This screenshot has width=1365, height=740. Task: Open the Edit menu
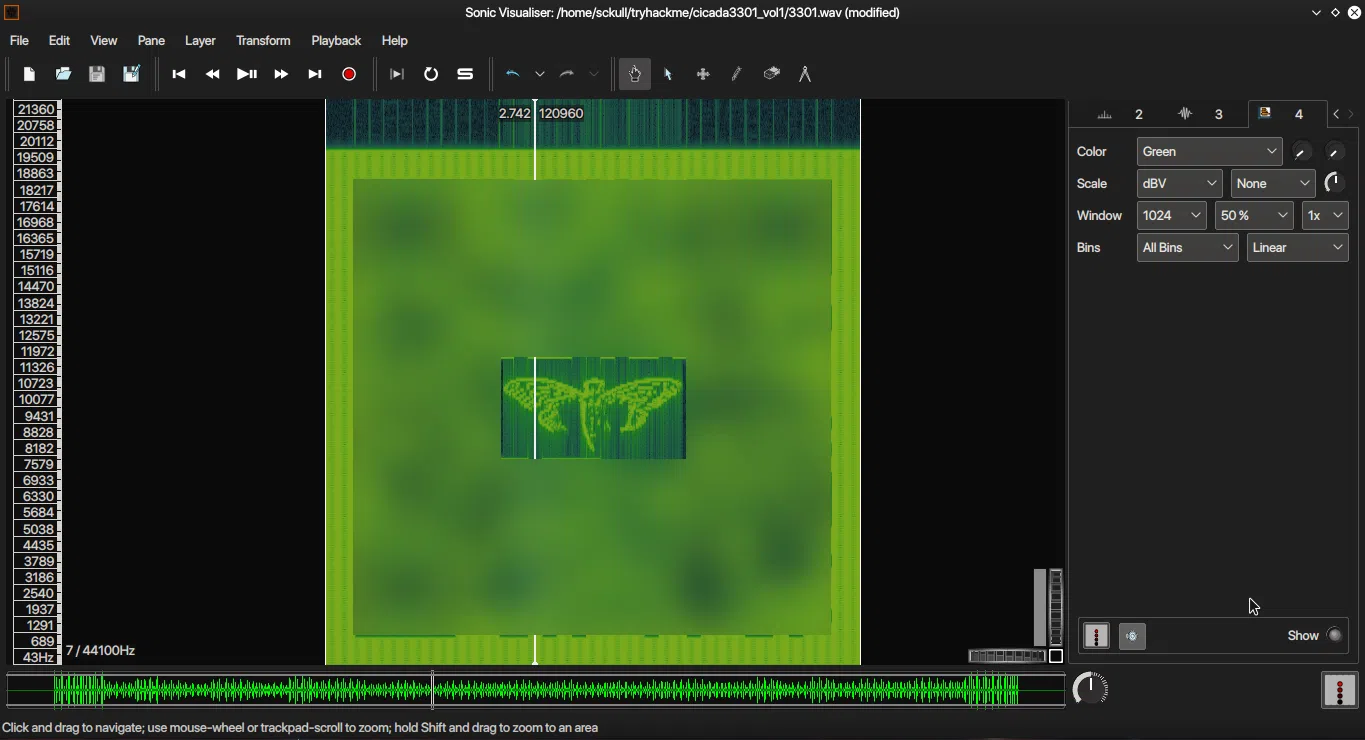click(60, 41)
